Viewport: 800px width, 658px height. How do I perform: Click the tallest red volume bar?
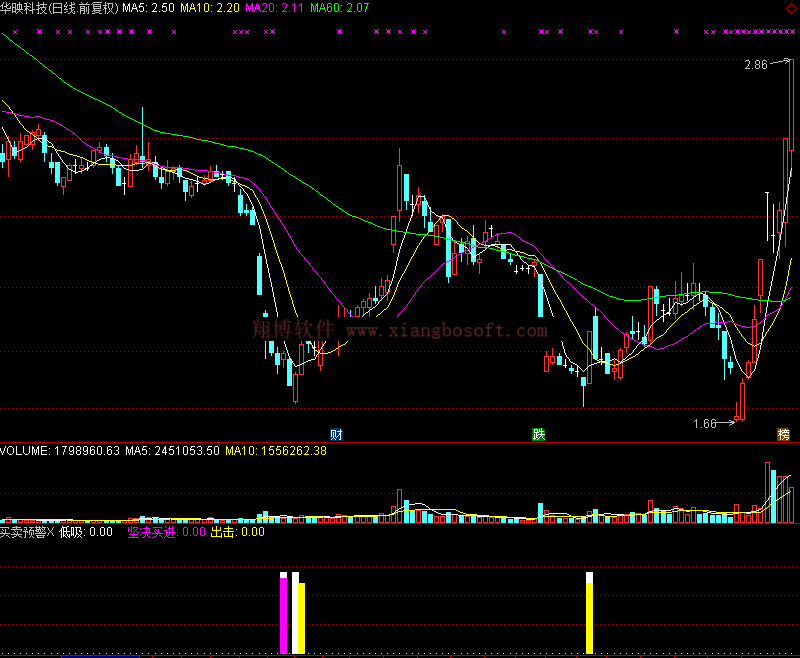(767, 493)
